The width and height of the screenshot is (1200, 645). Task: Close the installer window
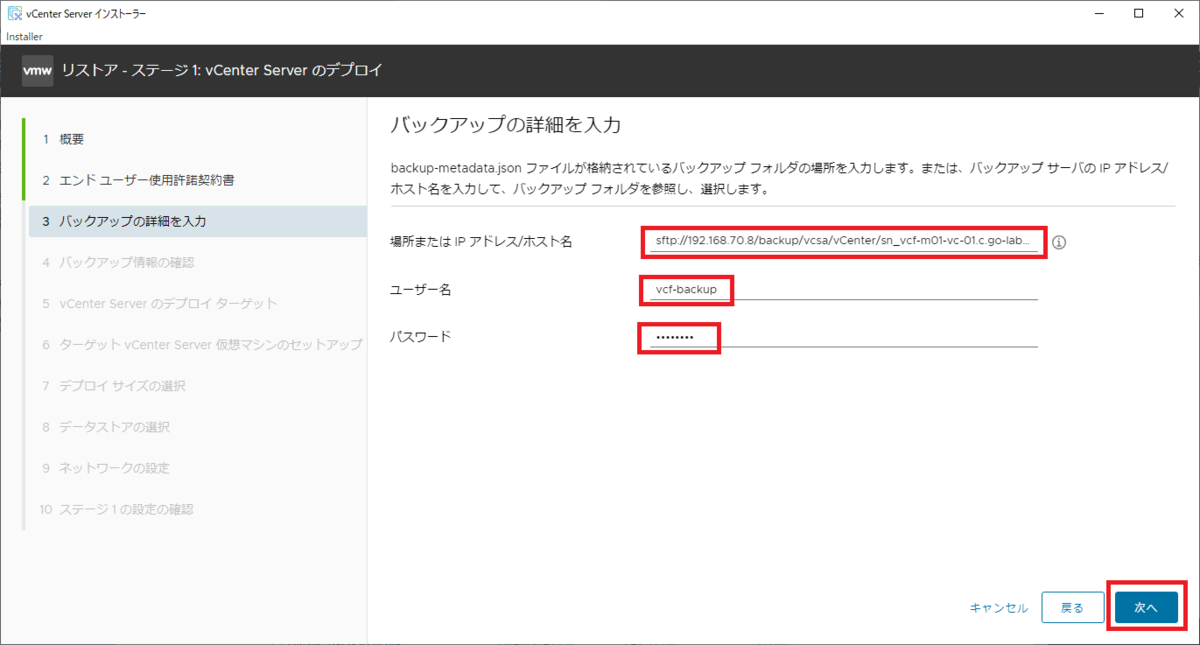pyautogui.click(x=1180, y=13)
